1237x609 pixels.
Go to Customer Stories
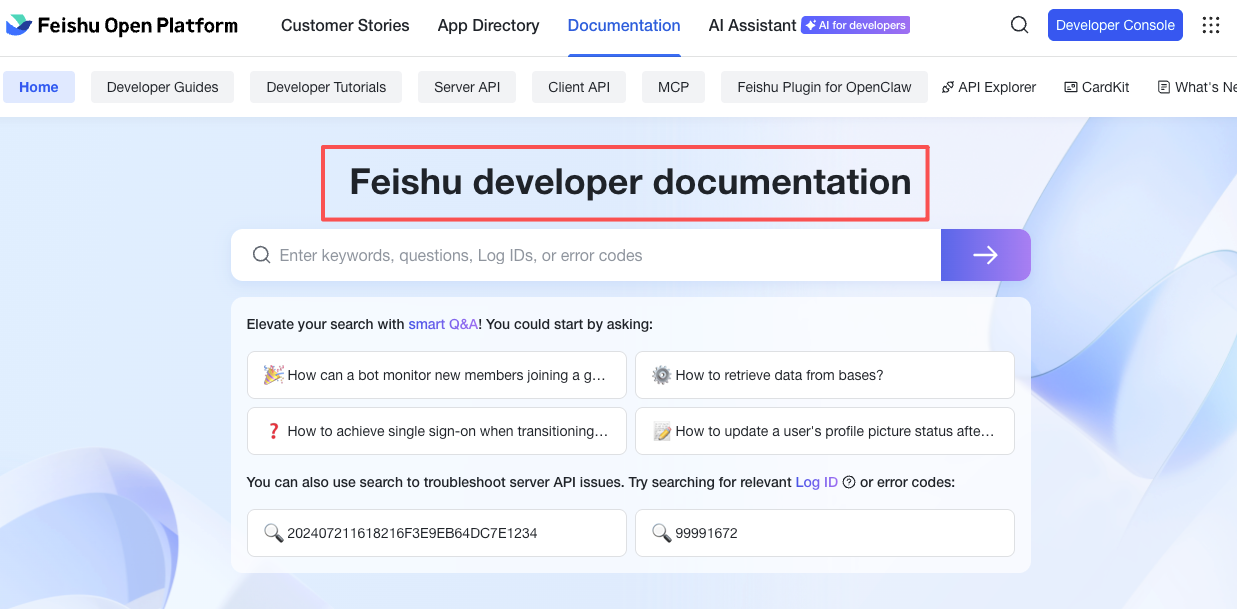(x=345, y=25)
